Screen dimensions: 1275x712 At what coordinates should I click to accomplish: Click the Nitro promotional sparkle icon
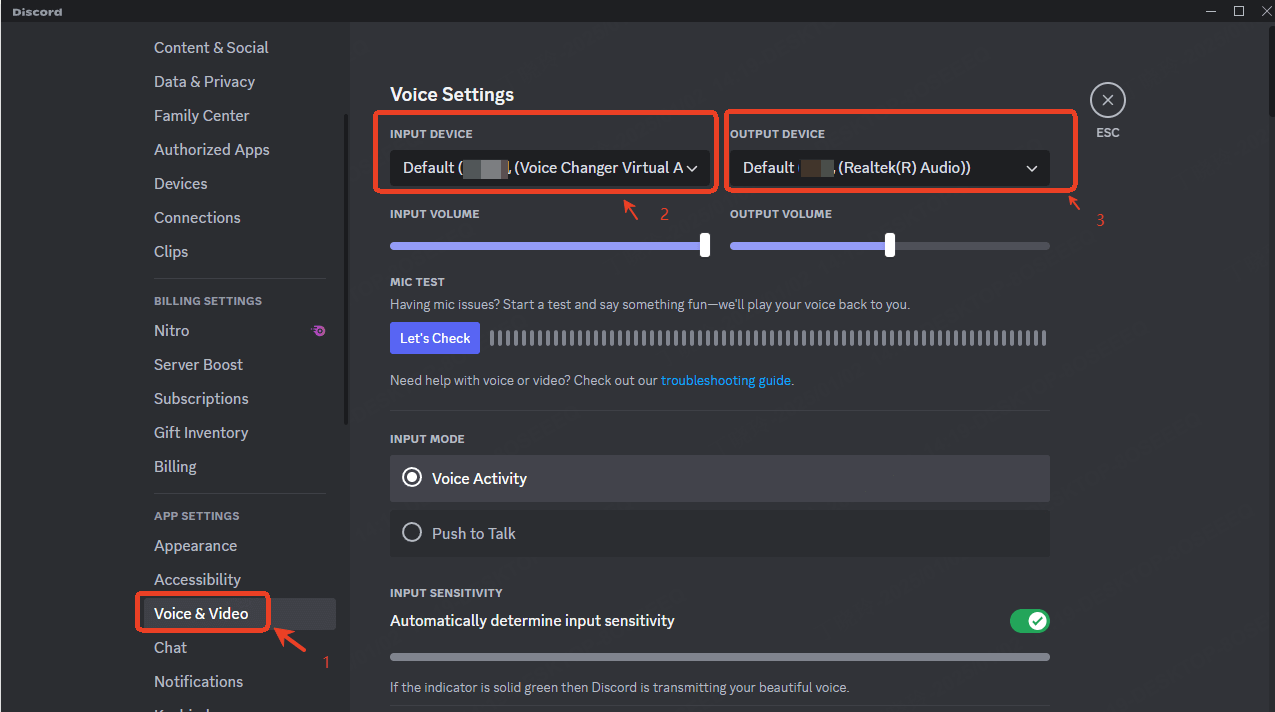[318, 330]
